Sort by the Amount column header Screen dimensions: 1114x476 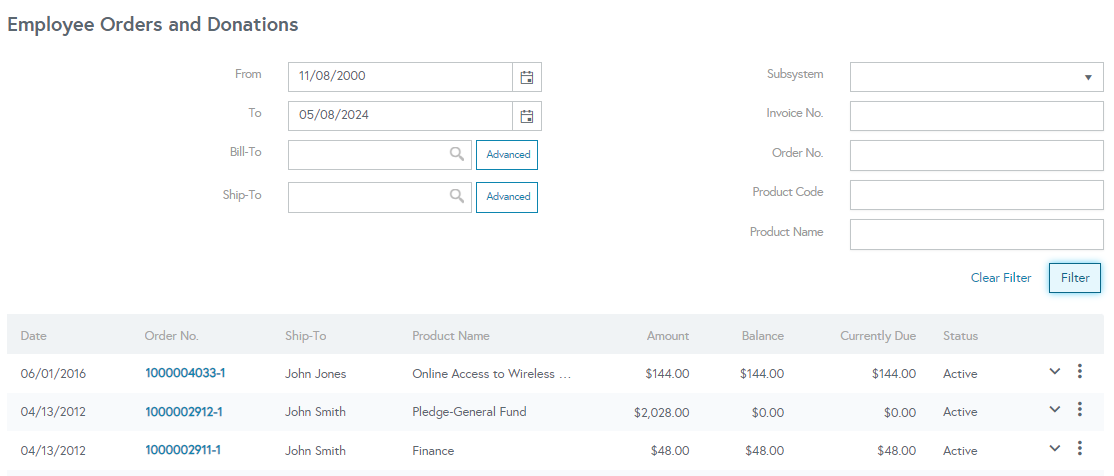(668, 336)
